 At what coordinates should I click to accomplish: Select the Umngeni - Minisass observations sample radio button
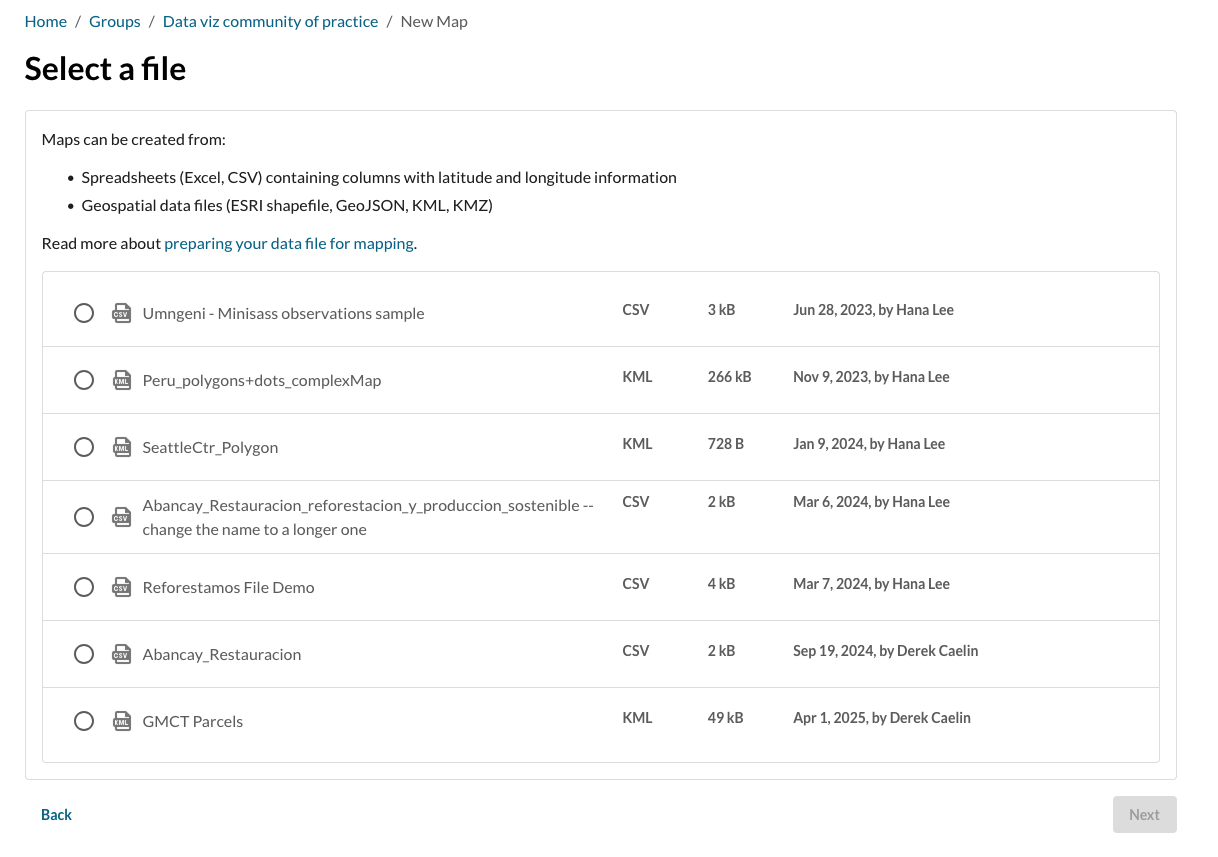coord(84,313)
